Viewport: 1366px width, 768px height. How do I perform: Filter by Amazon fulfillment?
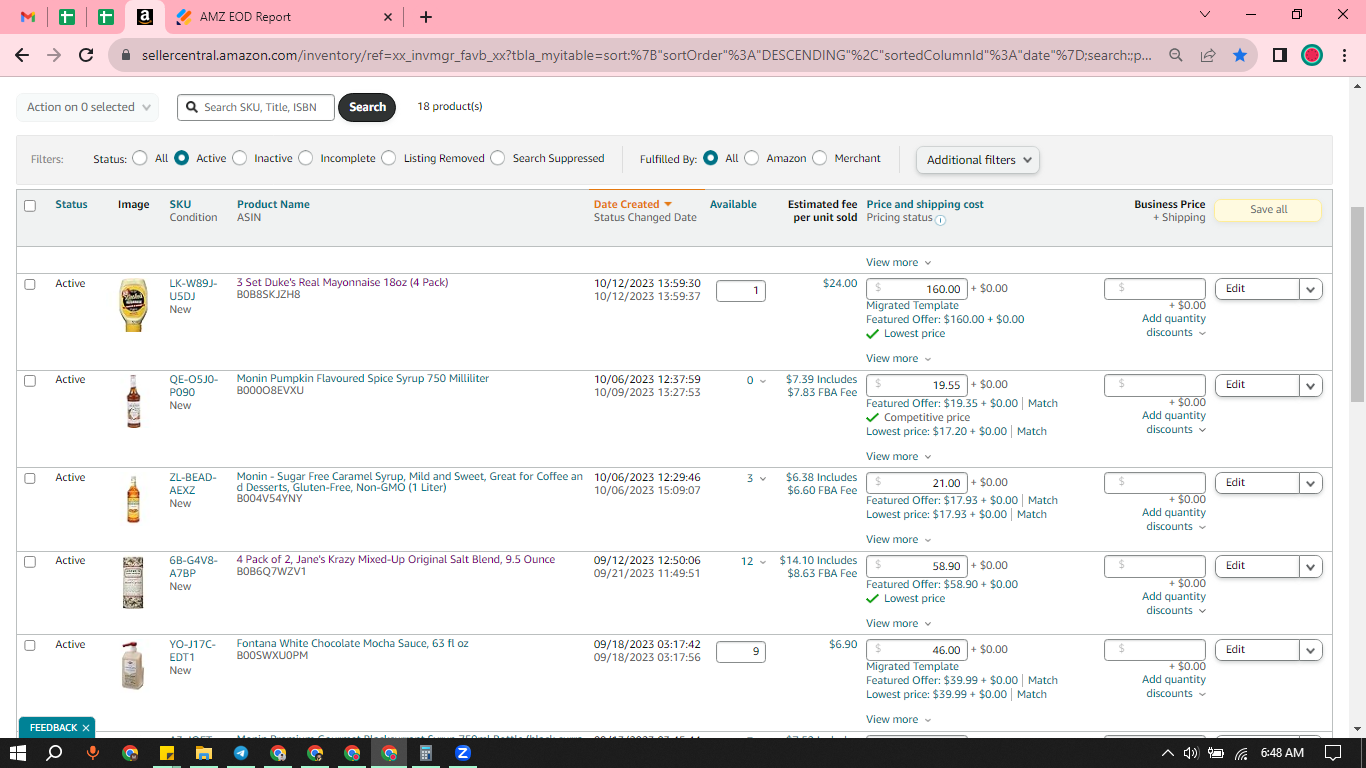[751, 158]
